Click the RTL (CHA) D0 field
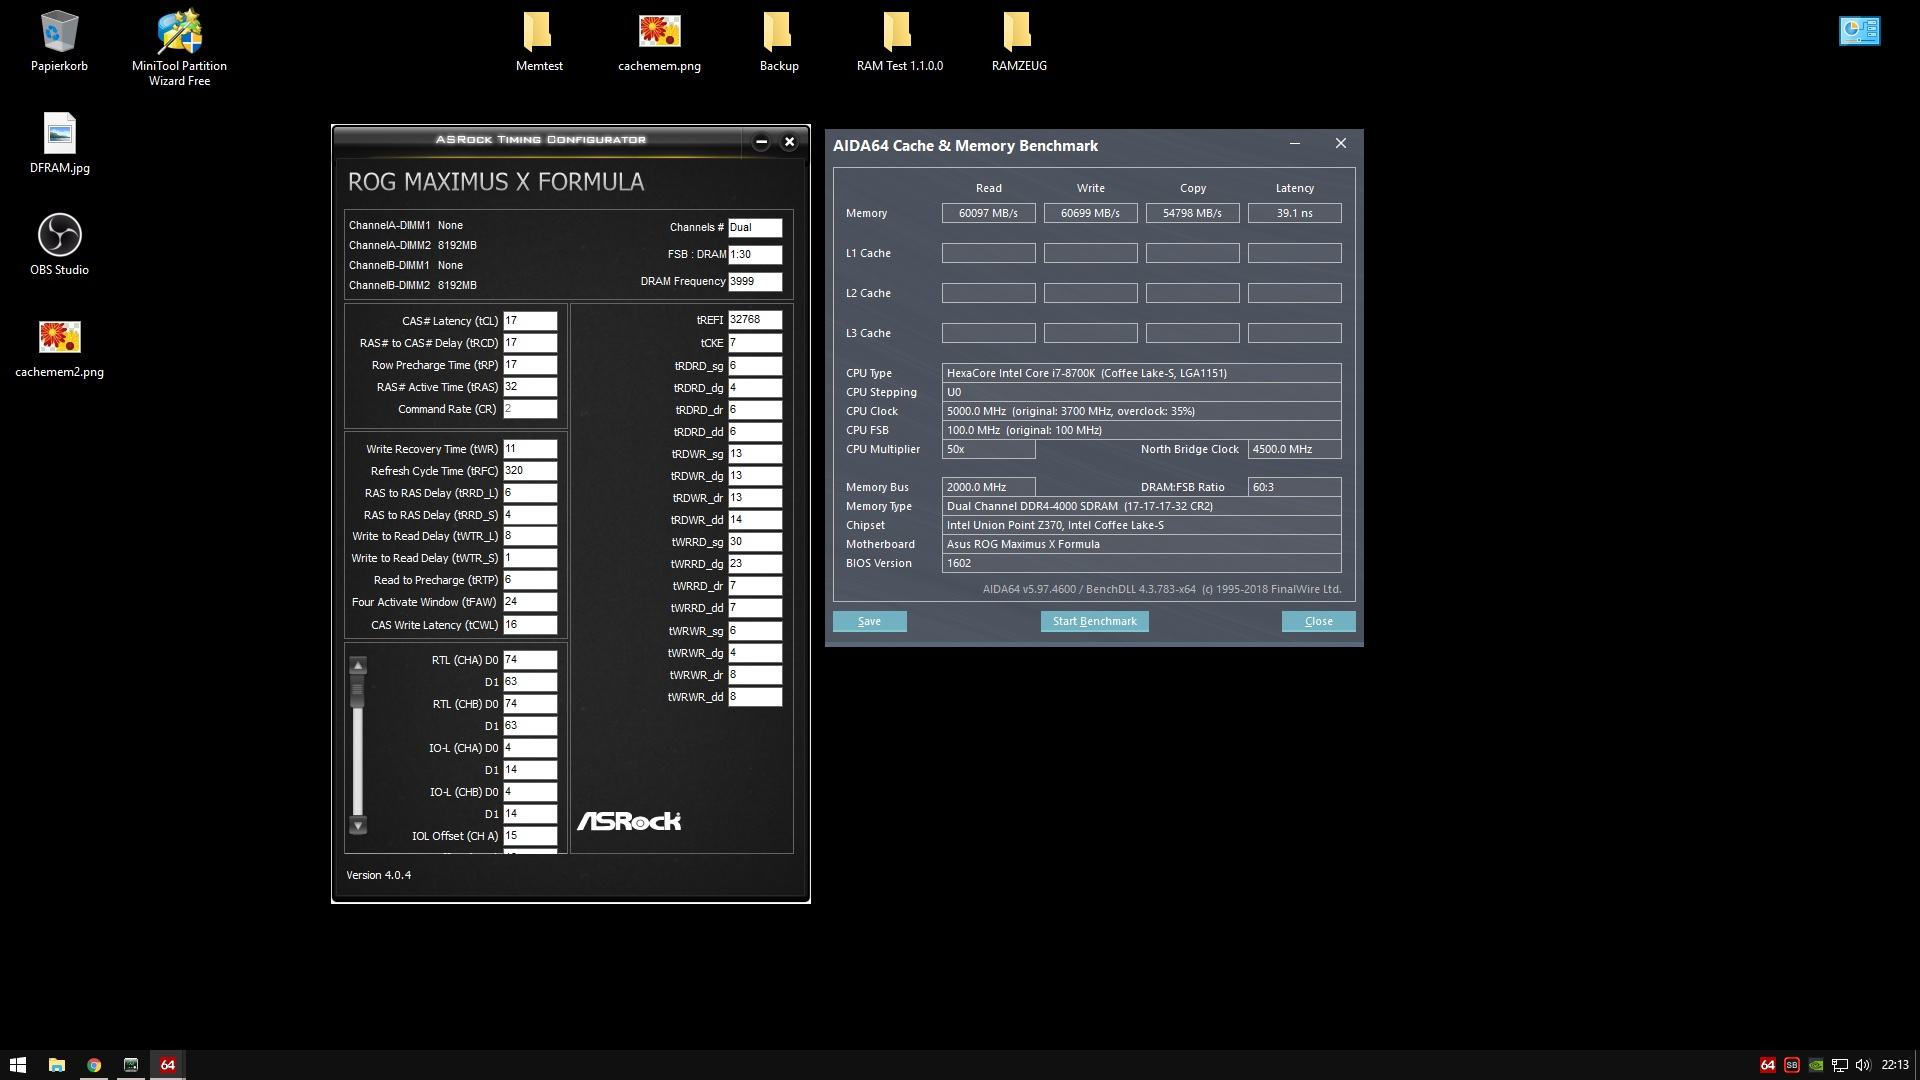 529,660
